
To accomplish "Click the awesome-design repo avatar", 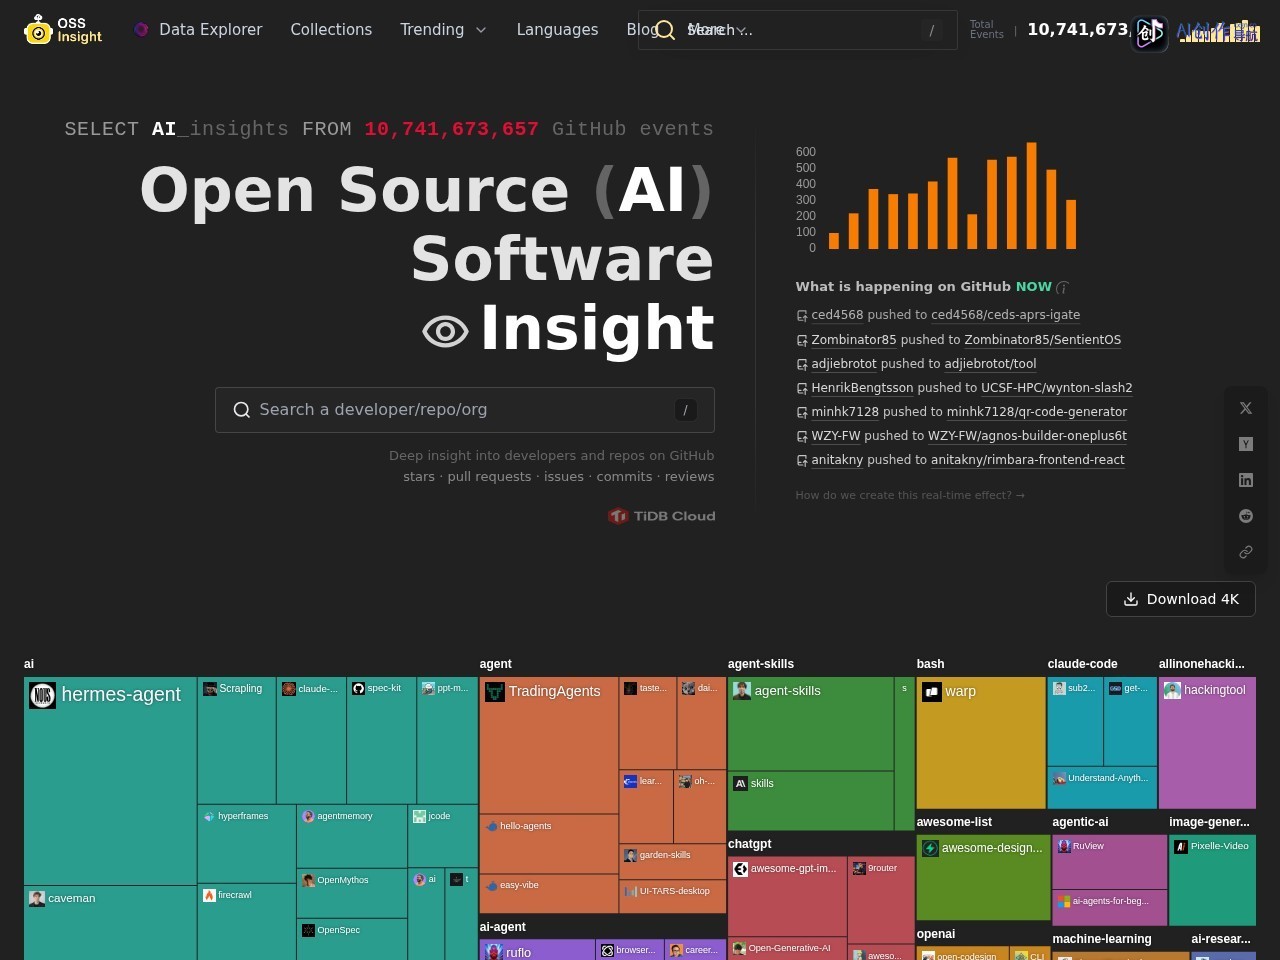I will point(930,848).
